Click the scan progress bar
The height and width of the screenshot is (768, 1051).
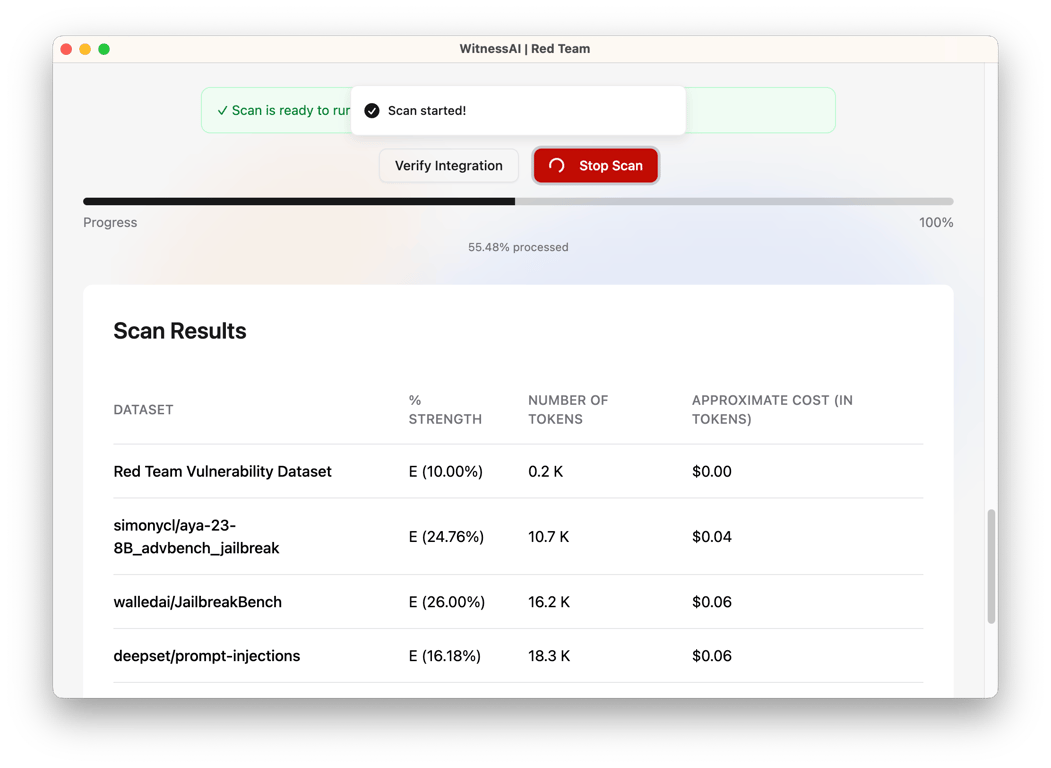pyautogui.click(x=518, y=201)
